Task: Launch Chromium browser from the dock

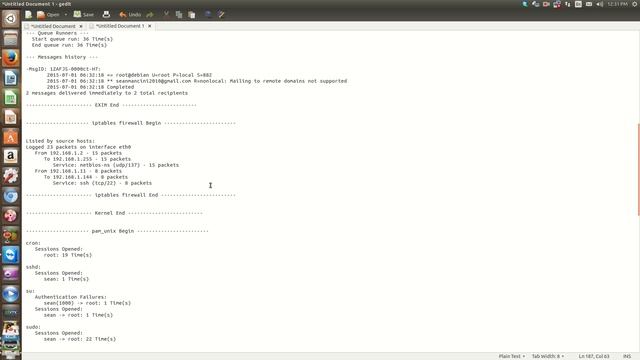Action: tap(11, 196)
